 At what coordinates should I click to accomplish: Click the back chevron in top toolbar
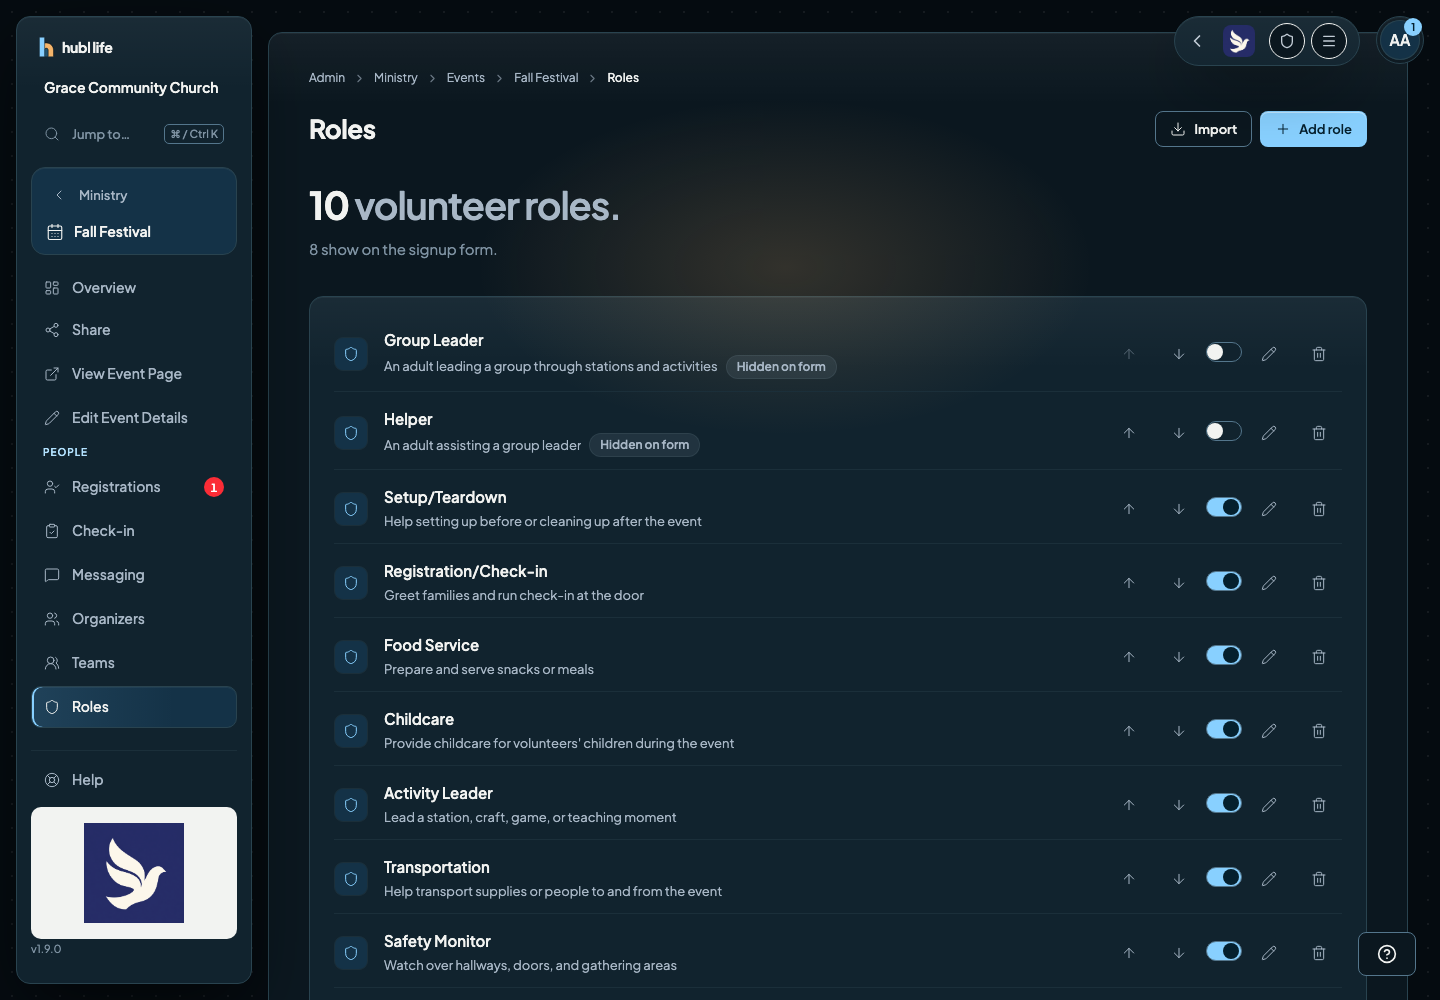point(1197,41)
